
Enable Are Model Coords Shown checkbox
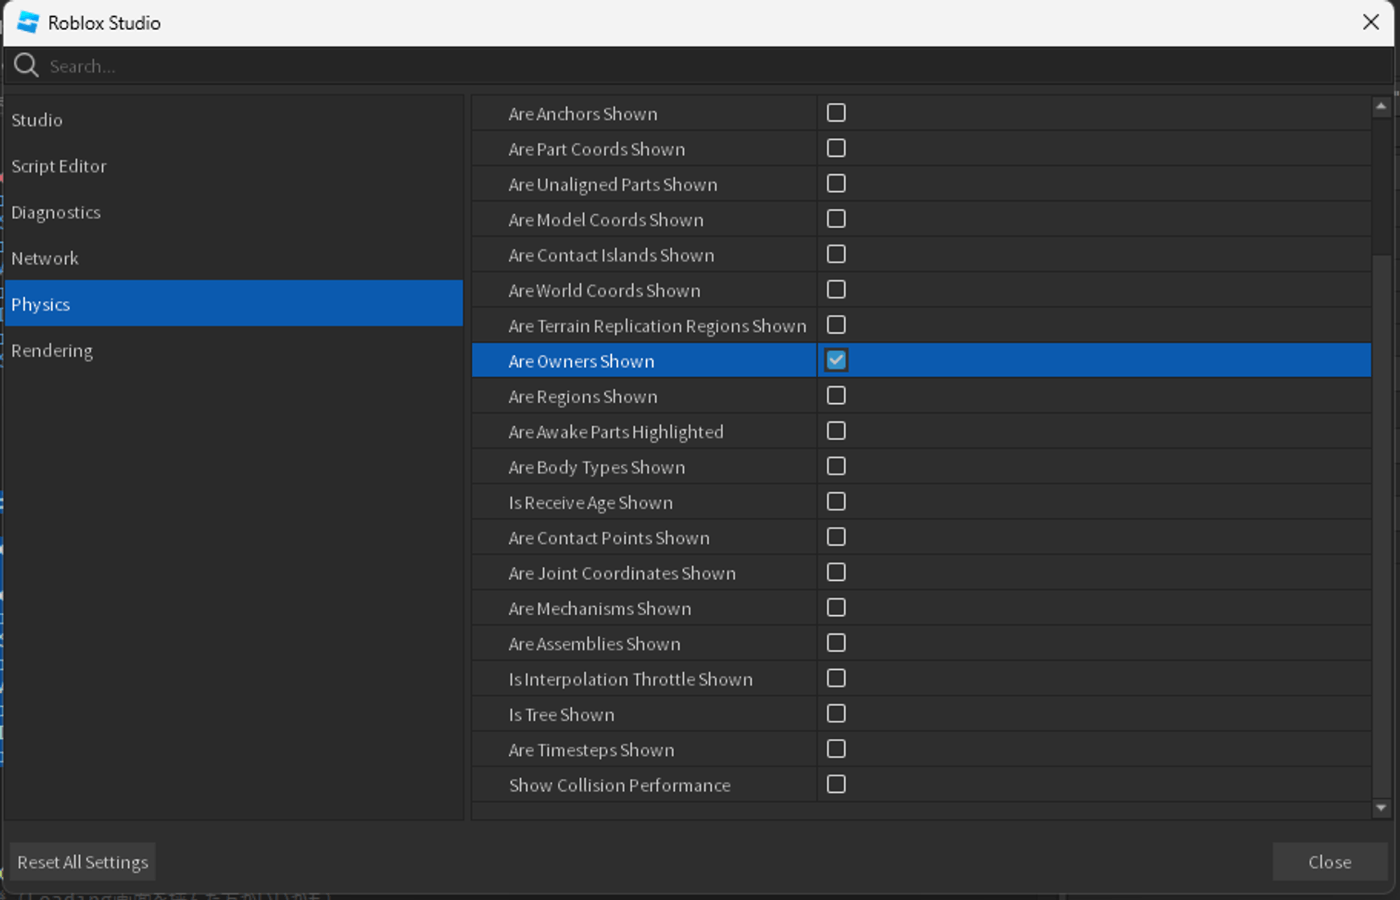tap(836, 218)
